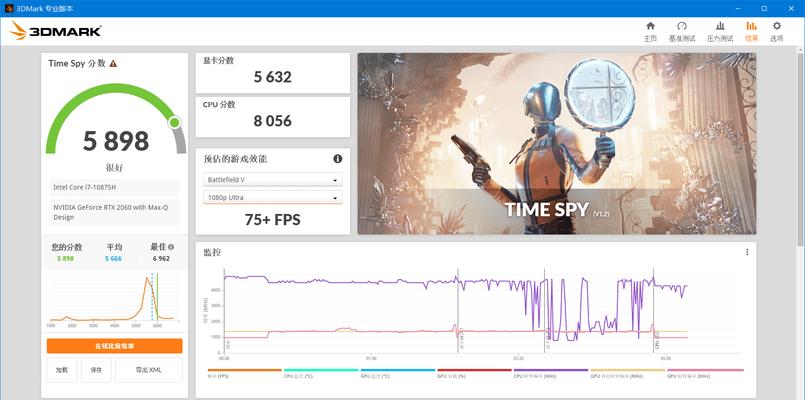Click the green score gauge knob
The width and height of the screenshot is (805, 400).
click(x=175, y=122)
